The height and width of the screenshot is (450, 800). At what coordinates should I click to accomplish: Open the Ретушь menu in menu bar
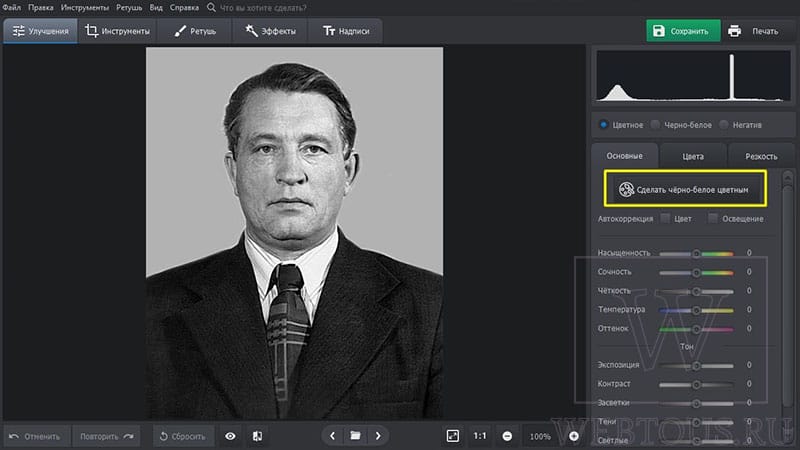[129, 8]
